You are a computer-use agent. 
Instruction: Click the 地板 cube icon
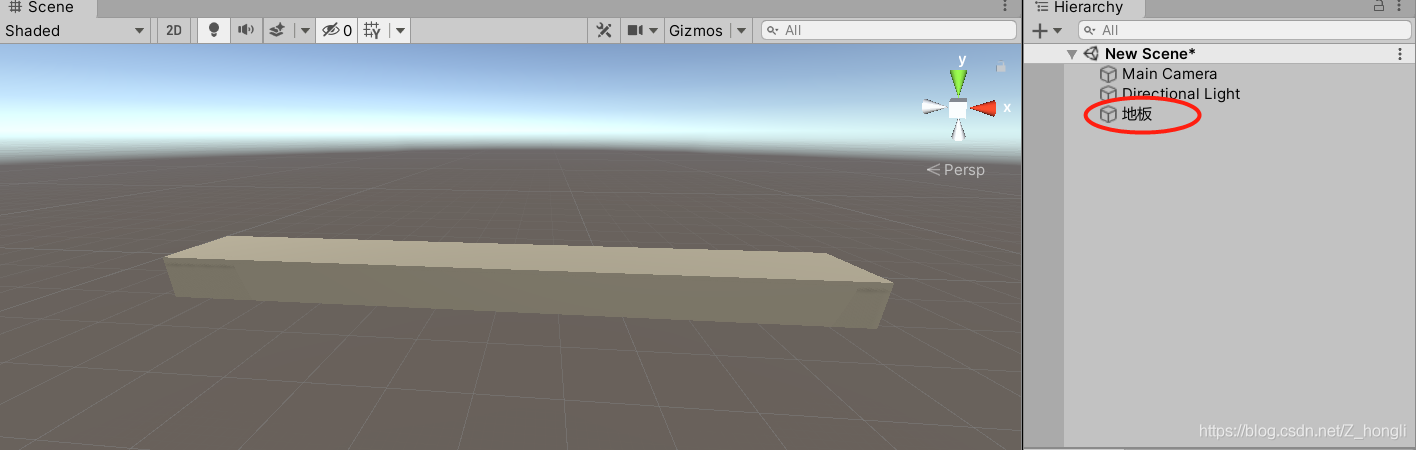[x=1108, y=114]
